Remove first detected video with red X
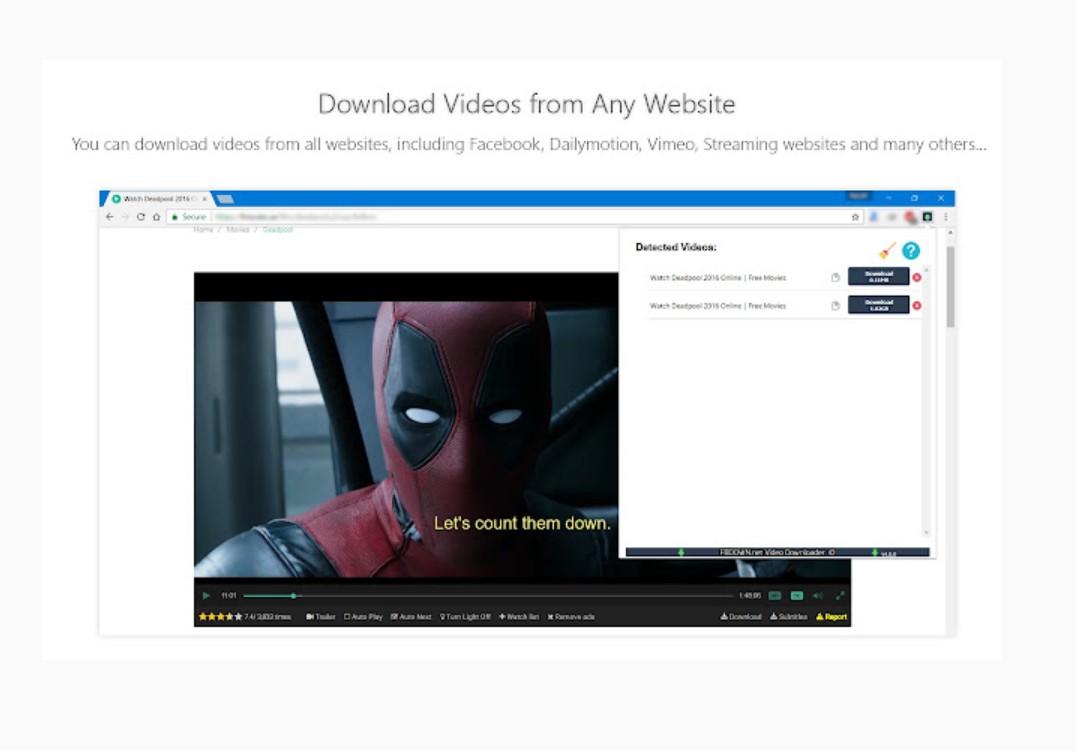Screen dimensions: 1076x751 point(917,277)
